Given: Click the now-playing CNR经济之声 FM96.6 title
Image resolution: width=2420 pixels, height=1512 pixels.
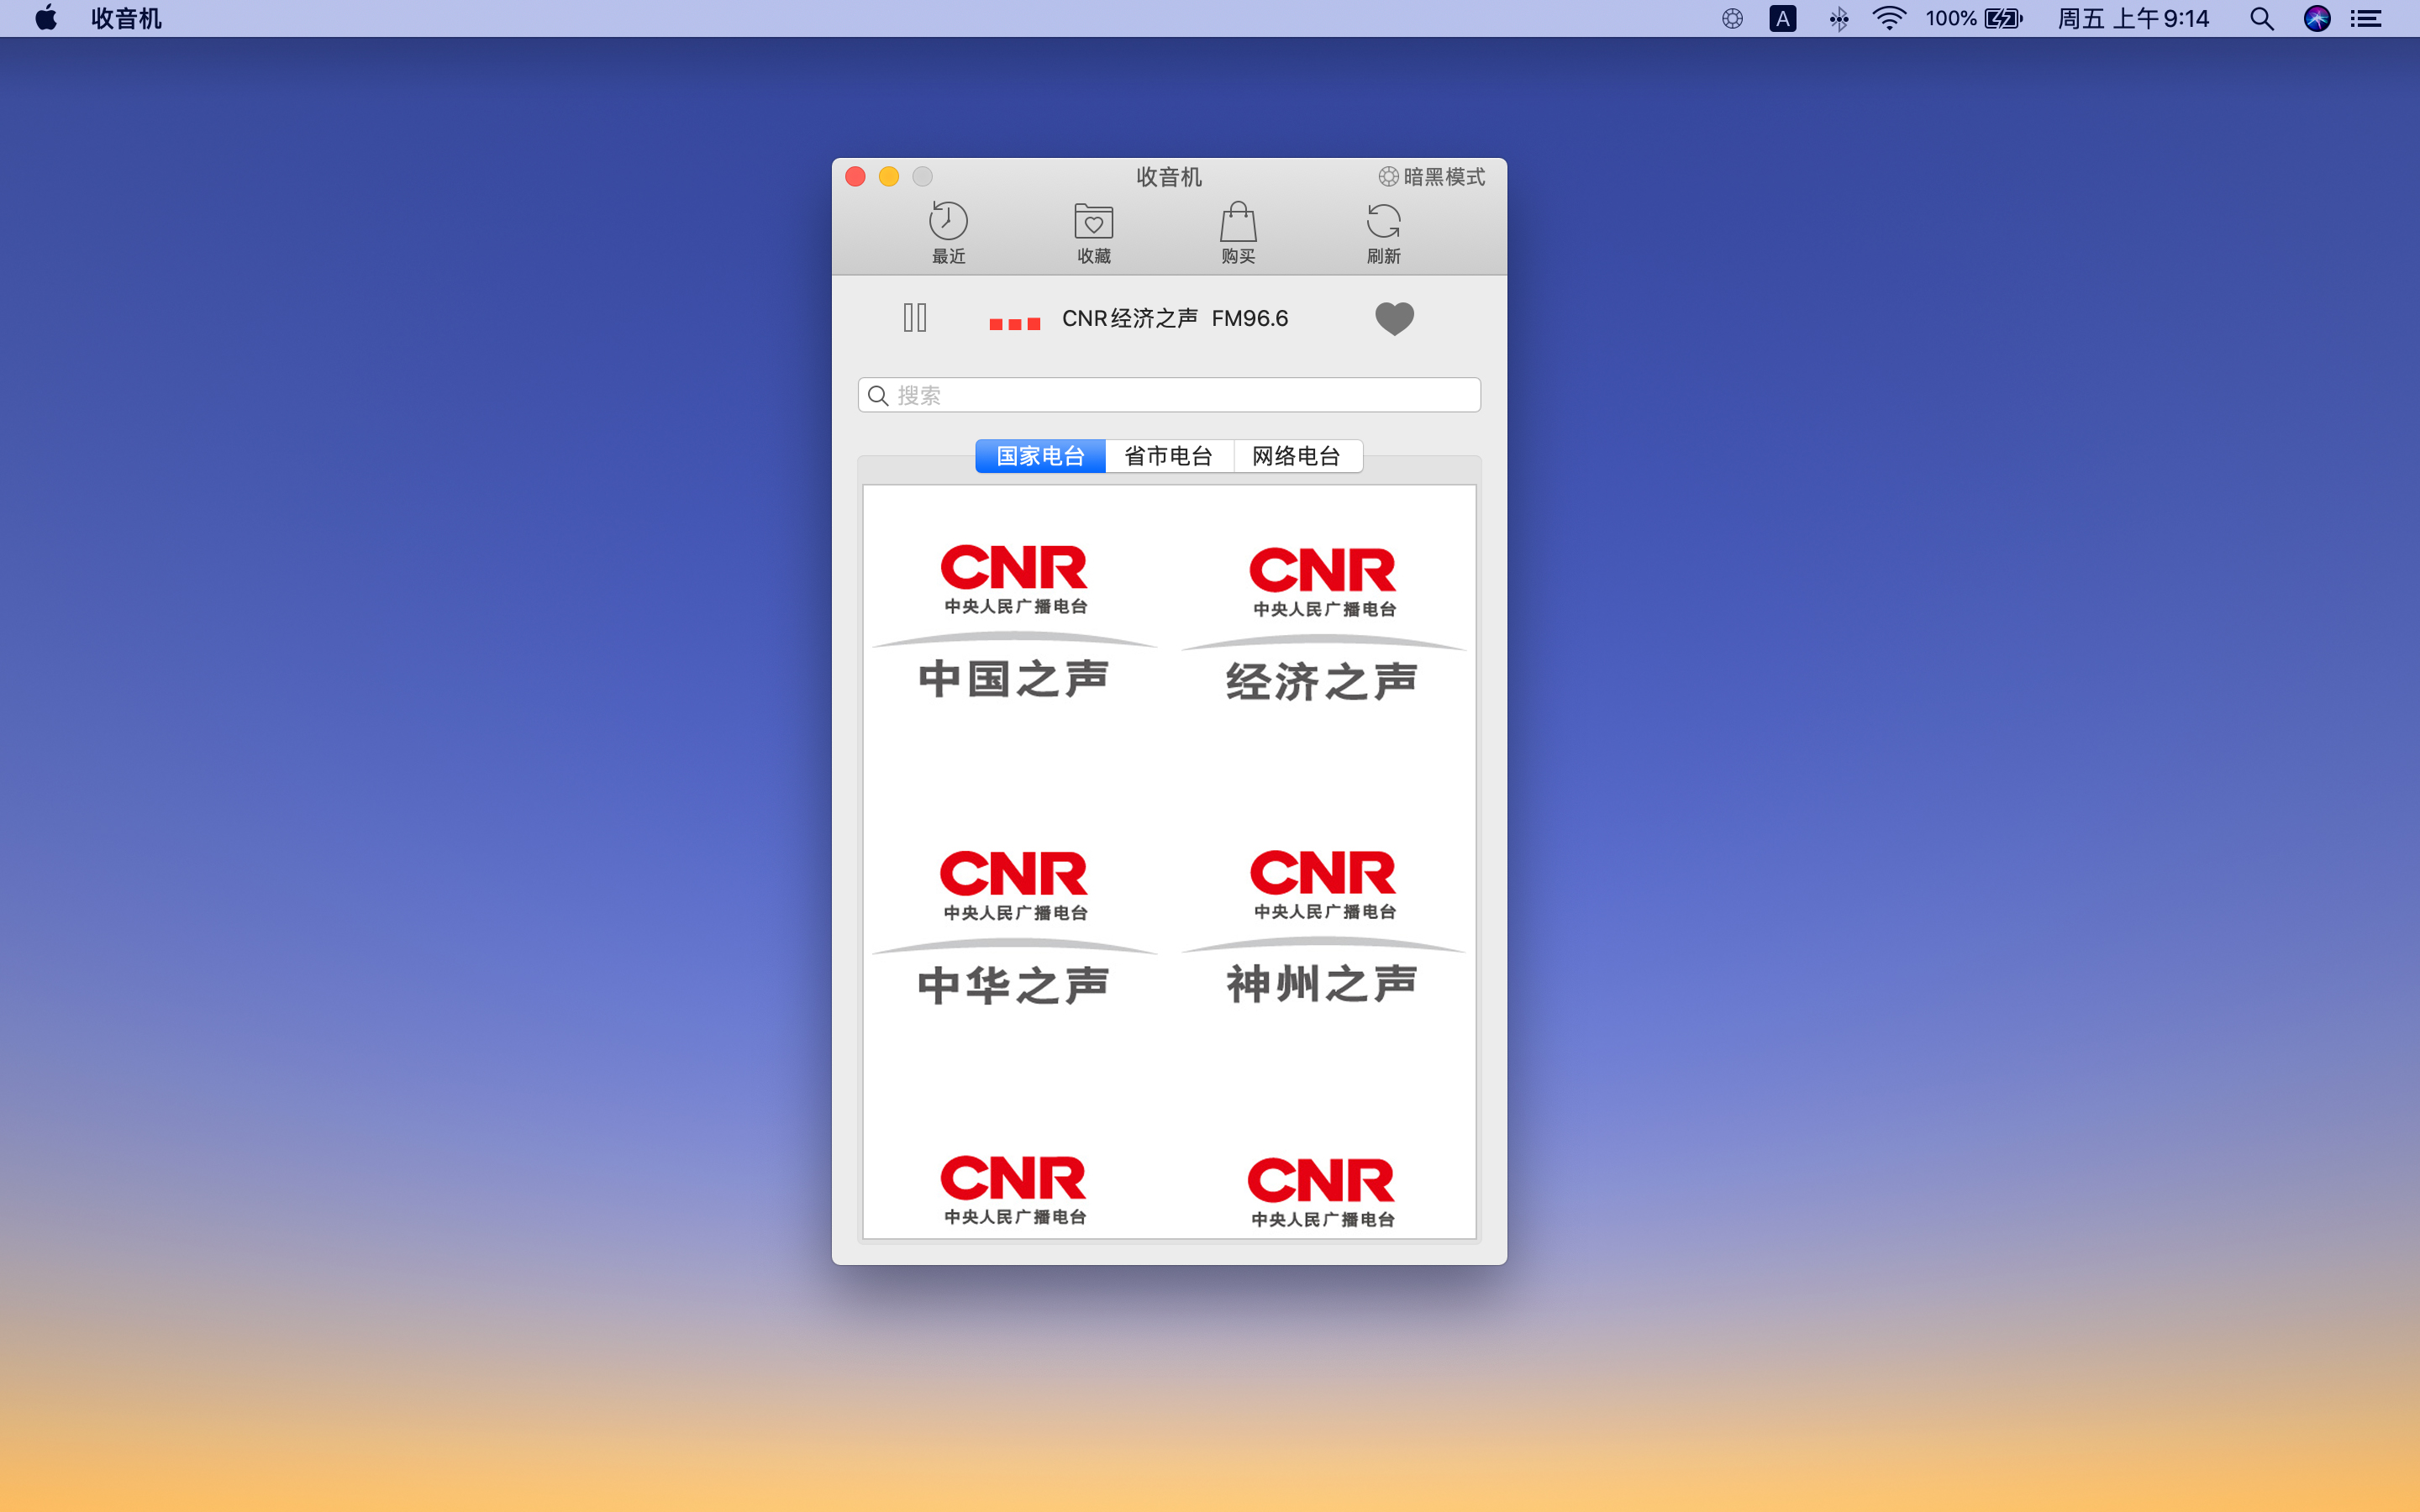Looking at the screenshot, I should coord(1175,318).
